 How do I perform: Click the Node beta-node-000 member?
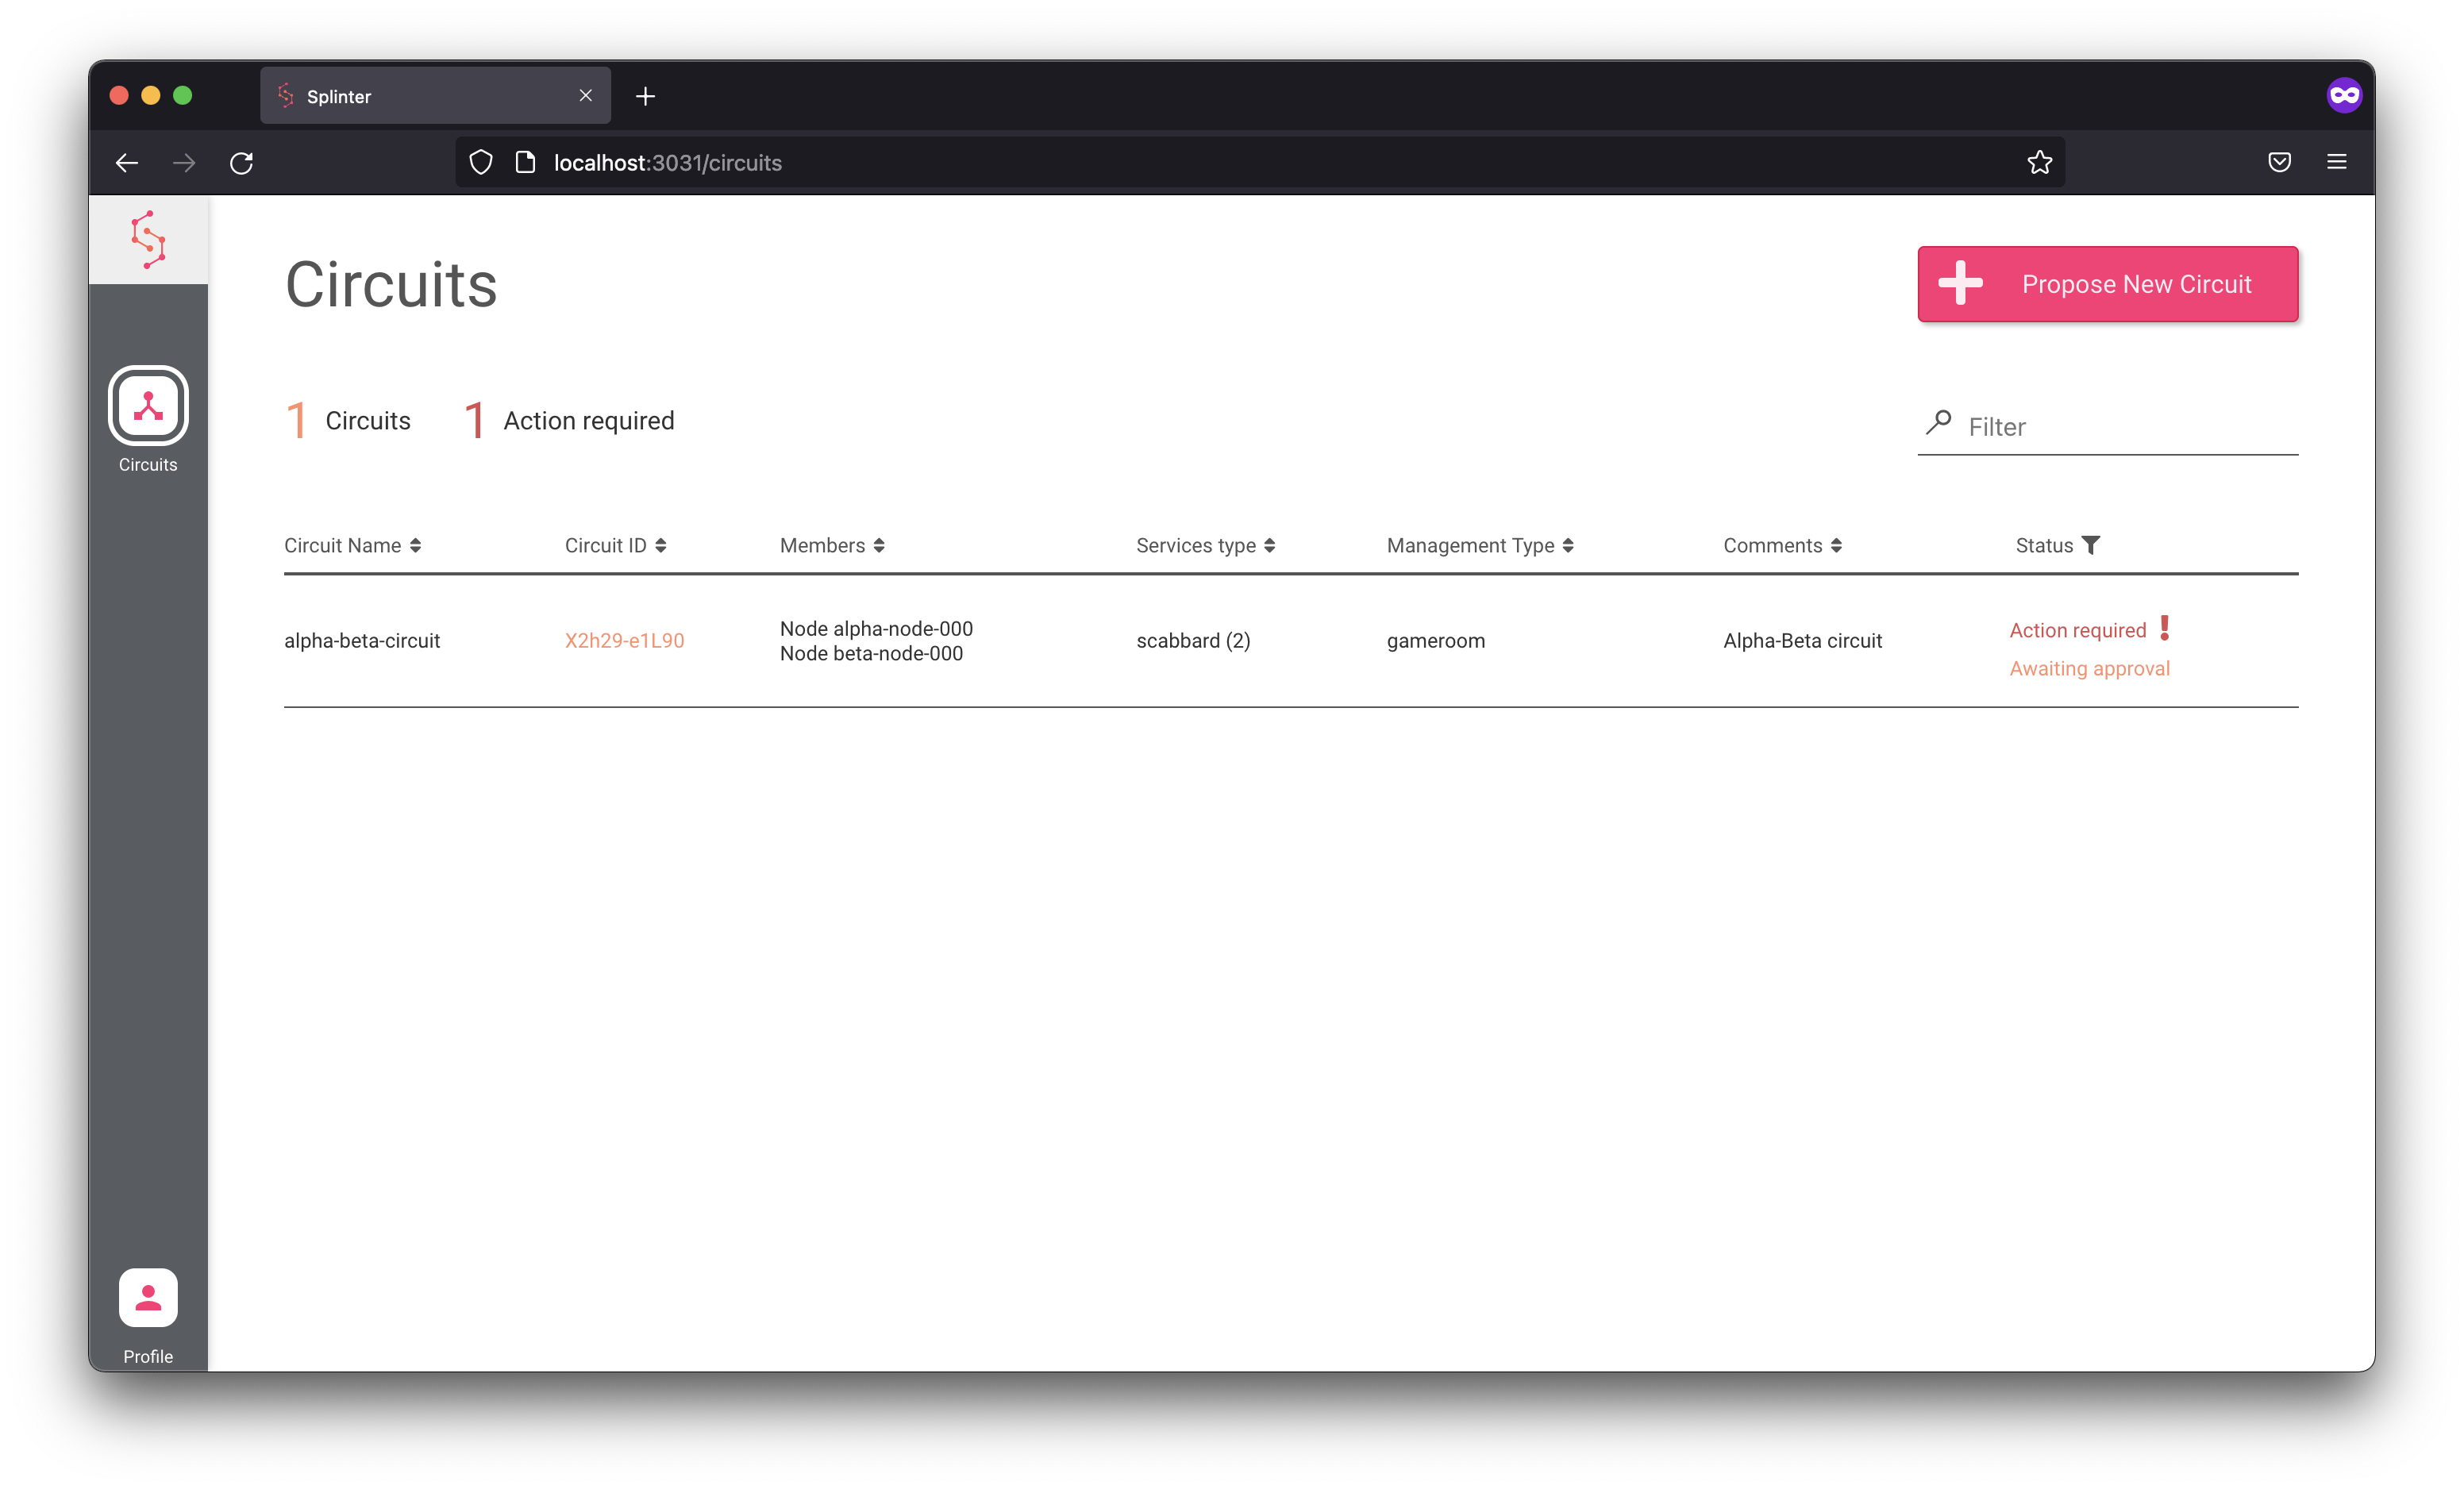tap(871, 653)
